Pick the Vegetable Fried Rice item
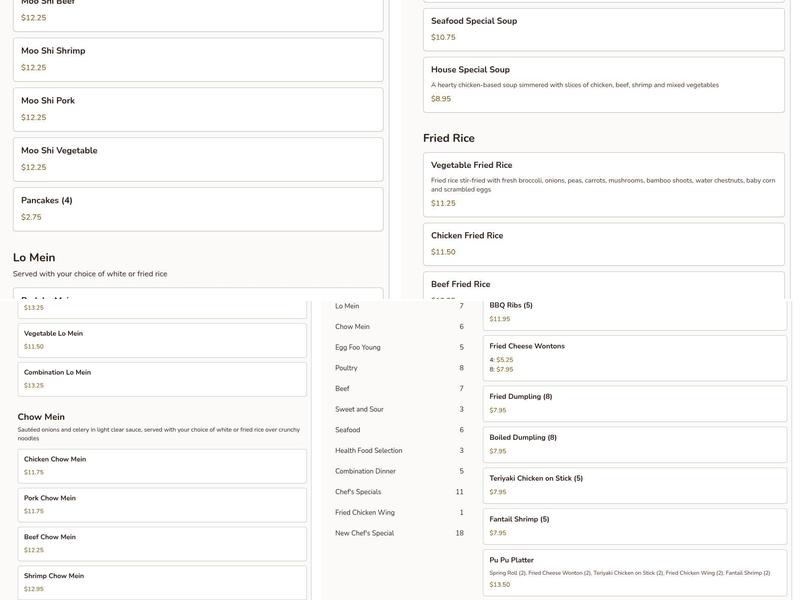 coord(603,184)
